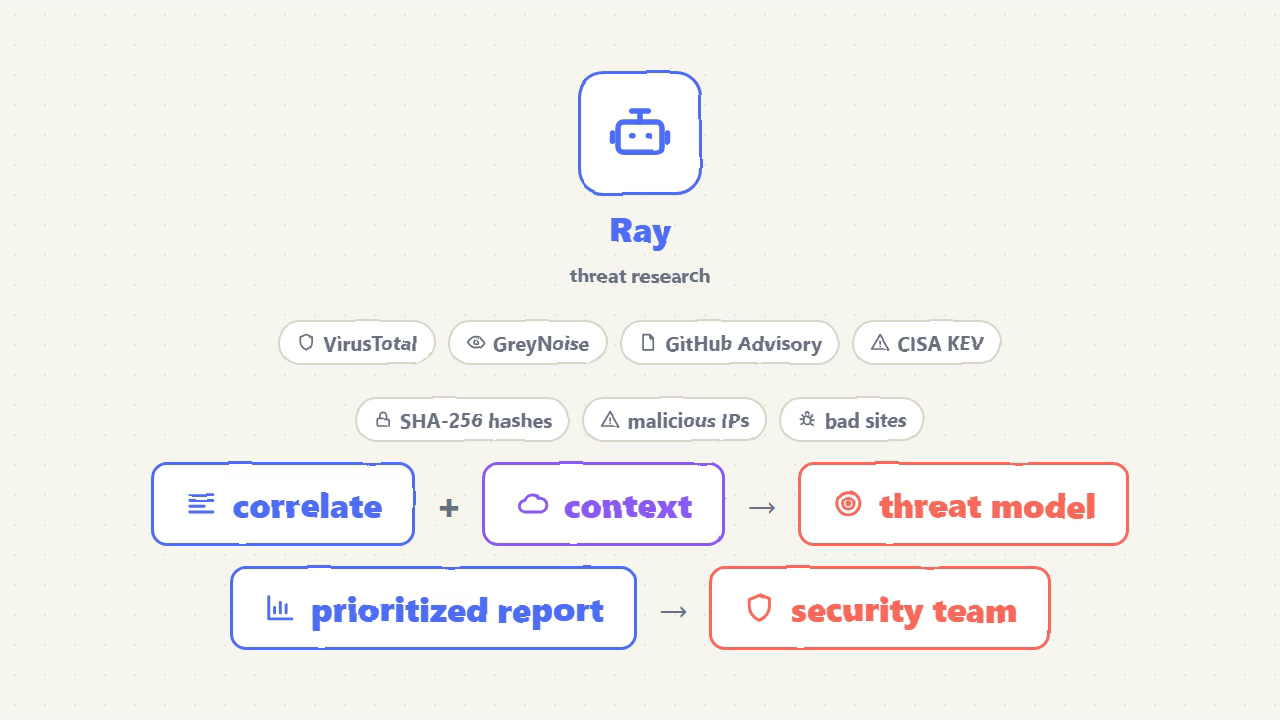This screenshot has width=1280, height=720.
Task: Select the bad sites chip label
Action: point(865,420)
